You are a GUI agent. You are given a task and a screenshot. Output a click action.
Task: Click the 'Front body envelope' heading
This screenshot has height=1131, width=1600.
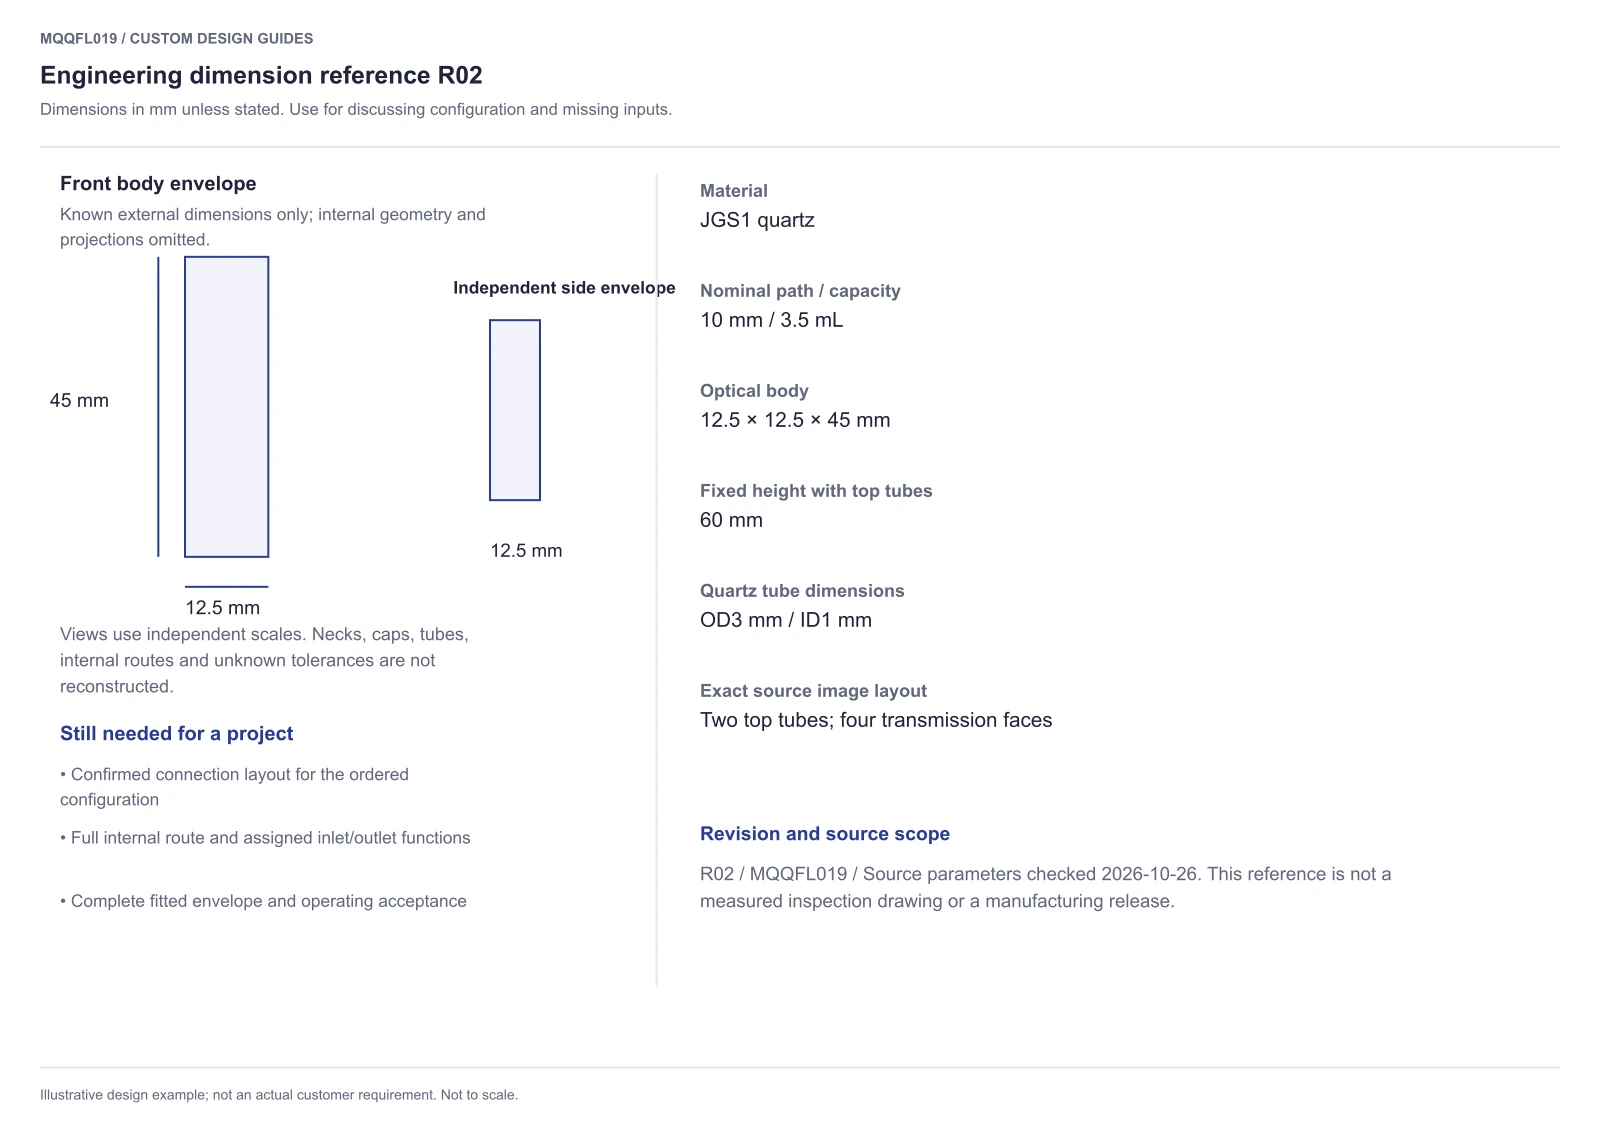[x=158, y=183]
